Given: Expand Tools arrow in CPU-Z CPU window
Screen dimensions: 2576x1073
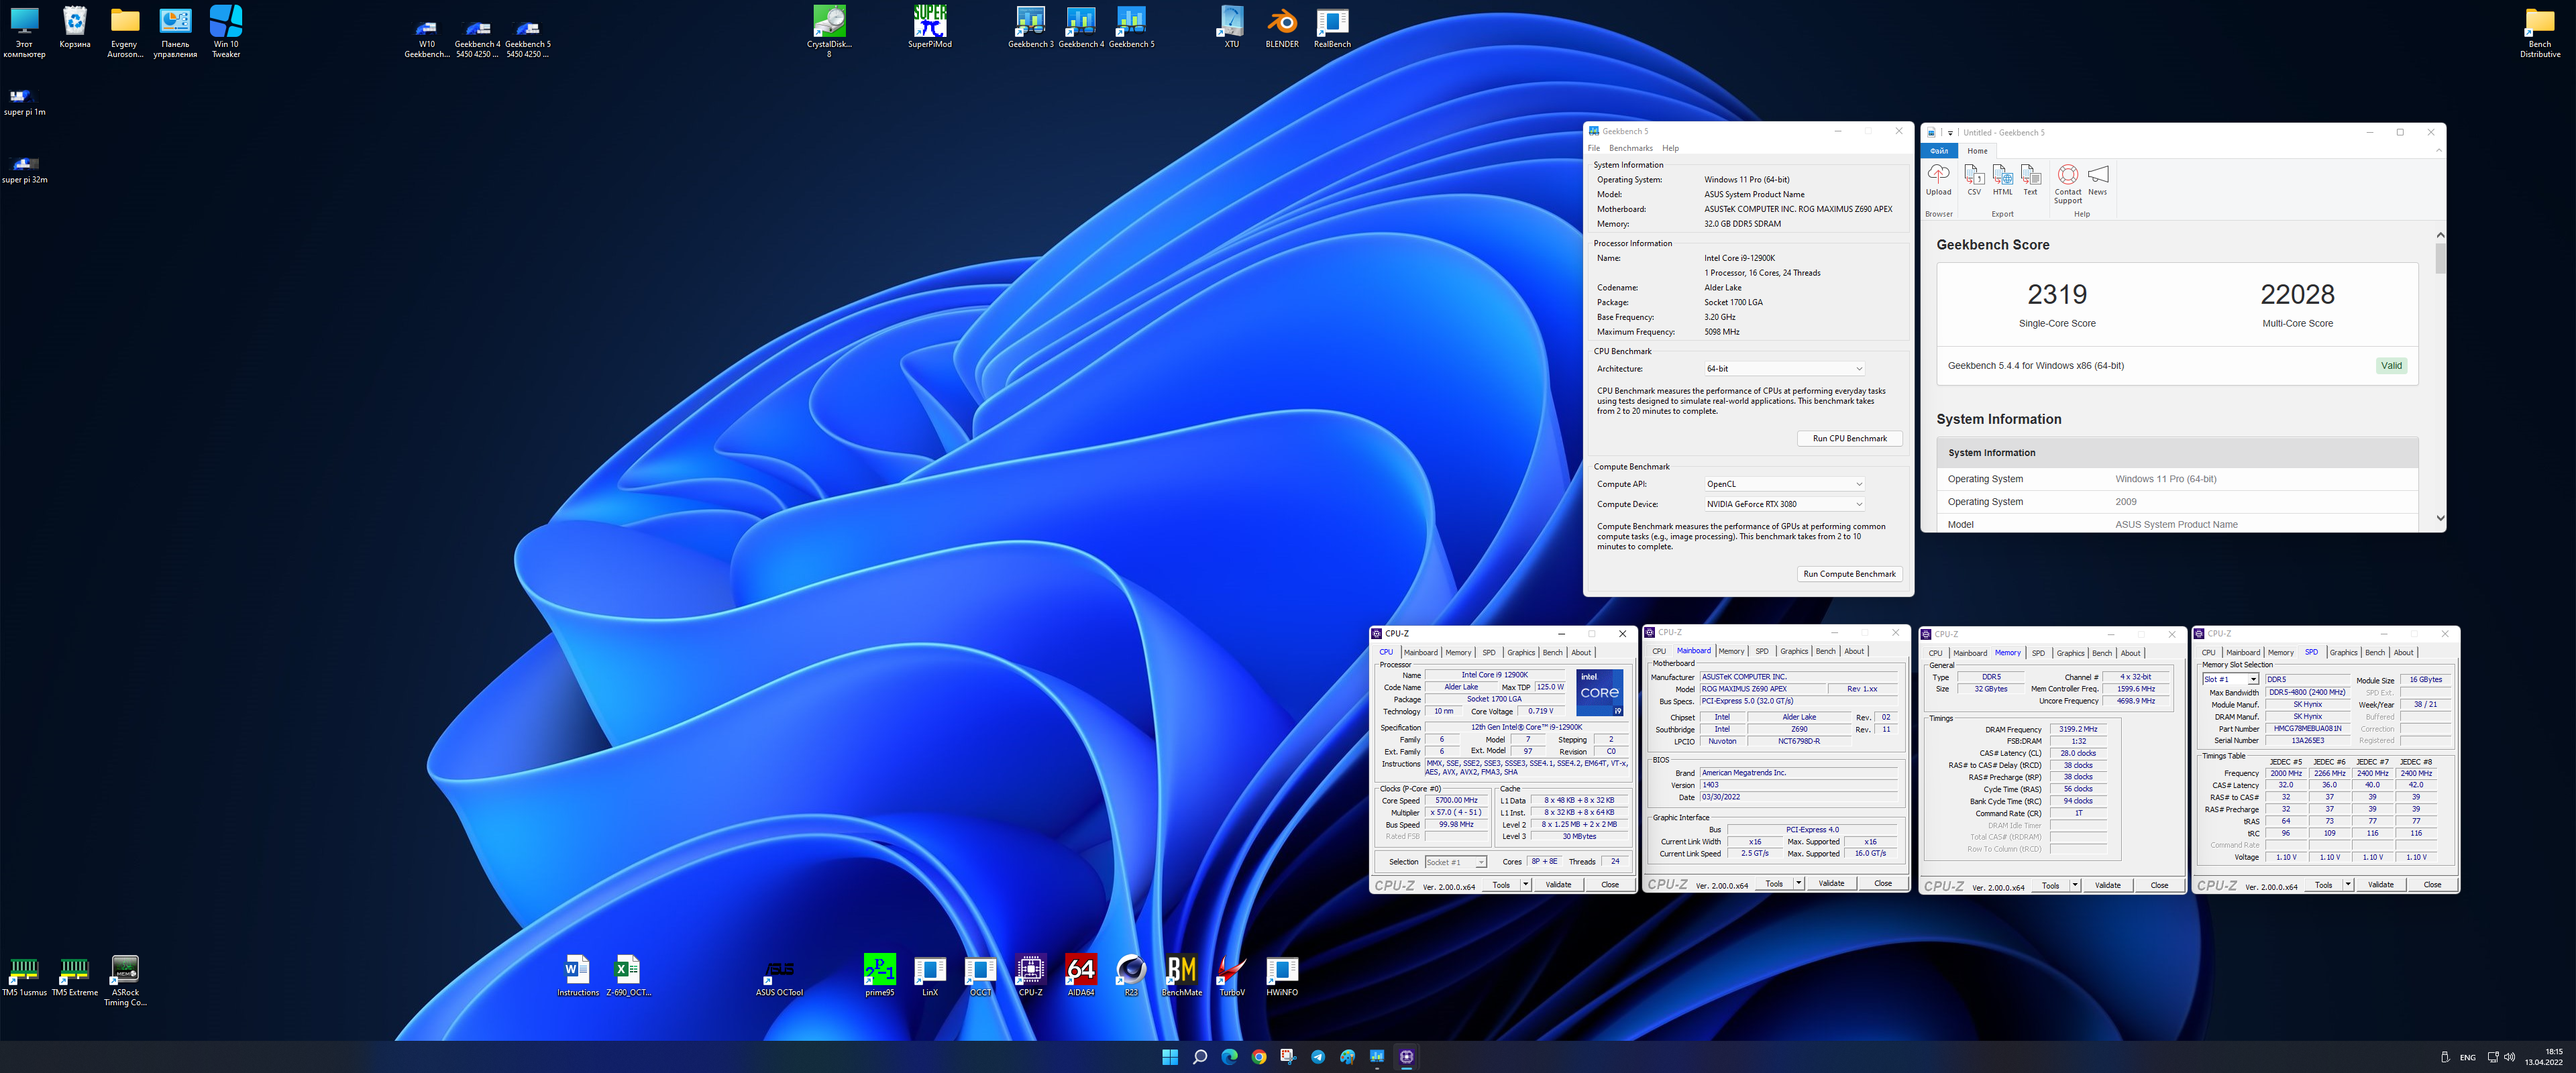Looking at the screenshot, I should (x=1525, y=885).
